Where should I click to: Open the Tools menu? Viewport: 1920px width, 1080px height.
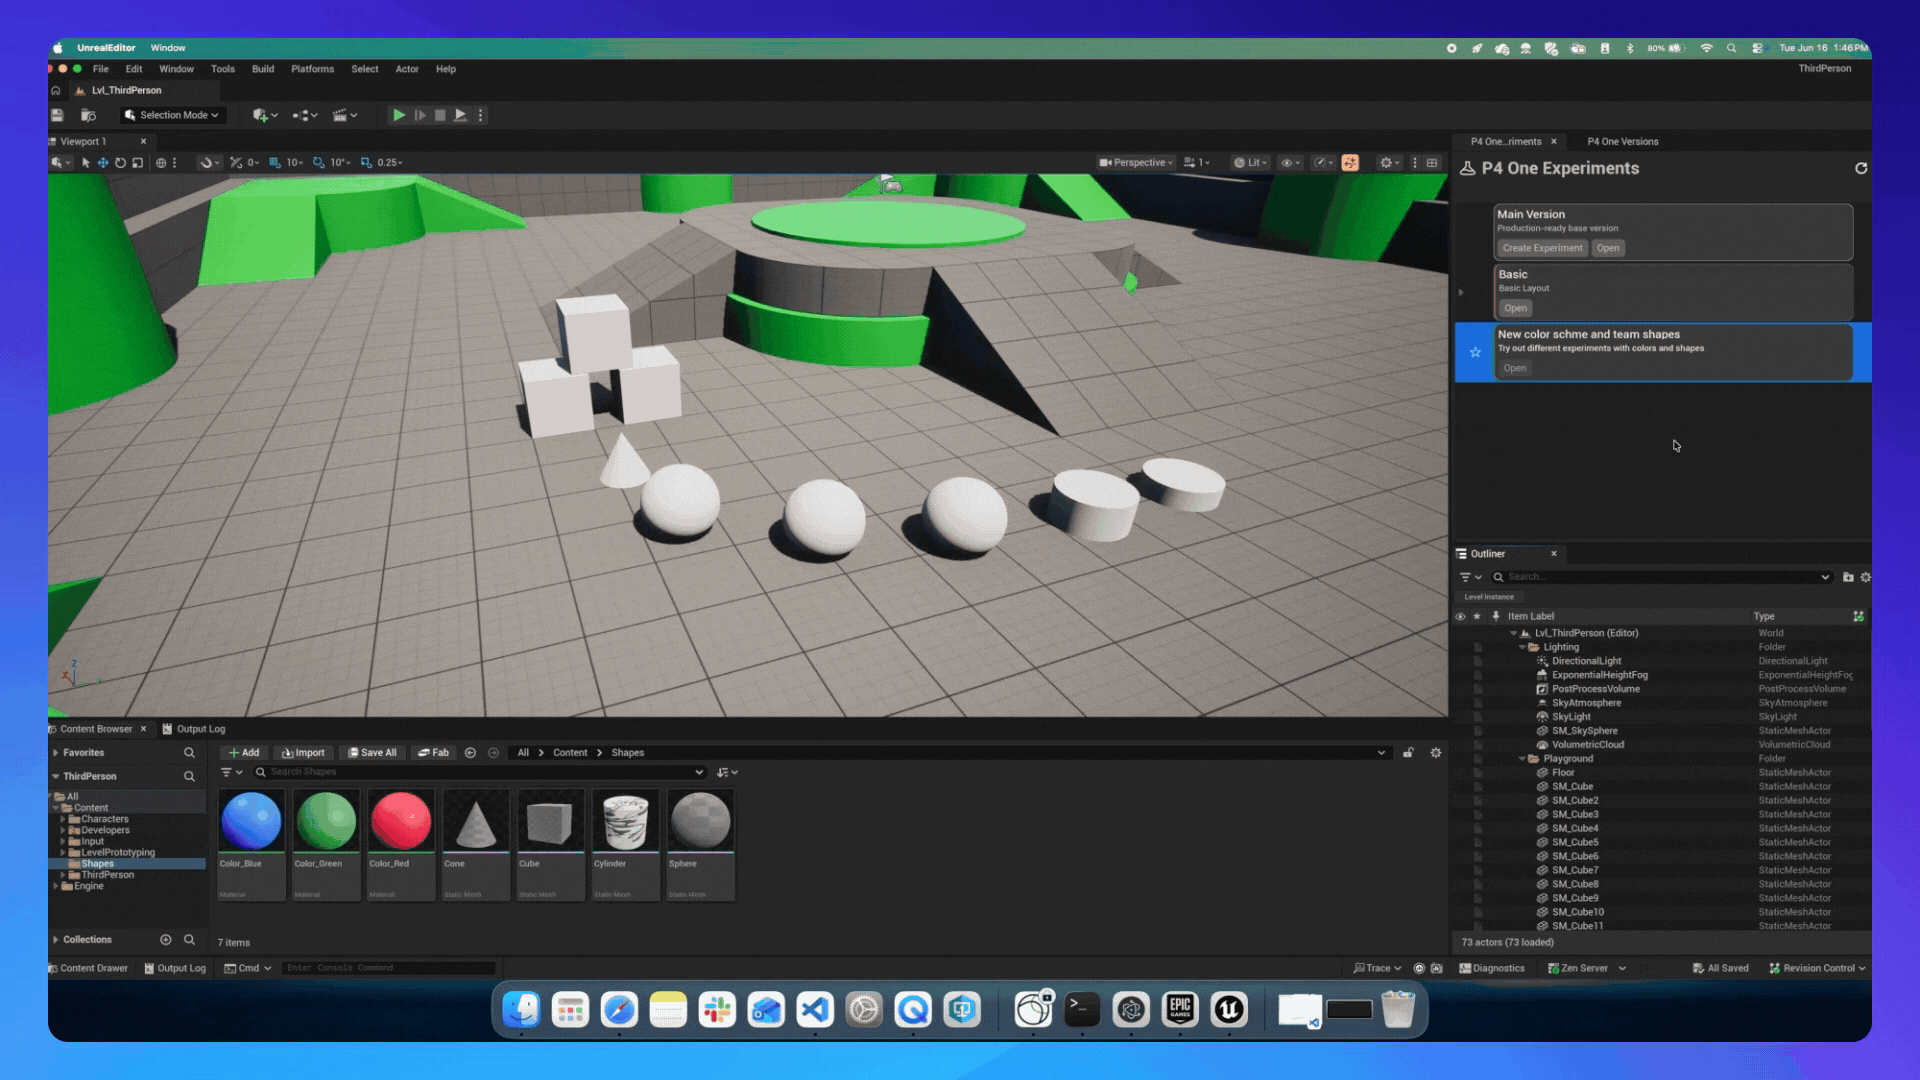coord(222,69)
